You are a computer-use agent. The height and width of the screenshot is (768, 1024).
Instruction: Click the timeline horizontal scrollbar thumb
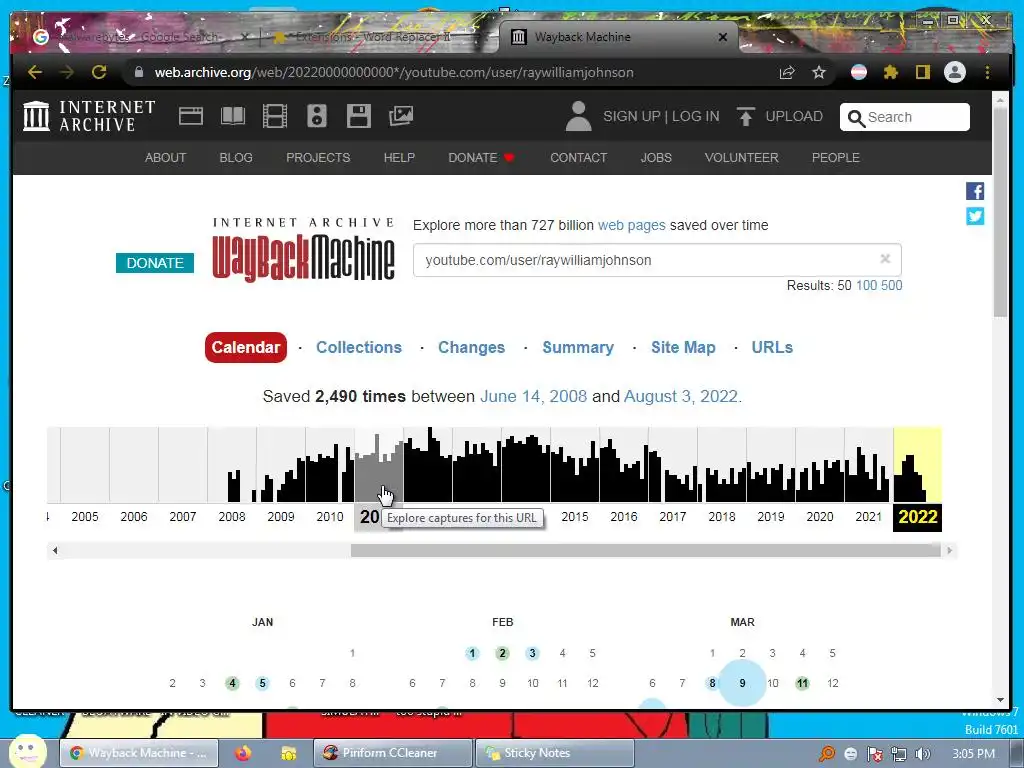pyautogui.click(x=645, y=551)
